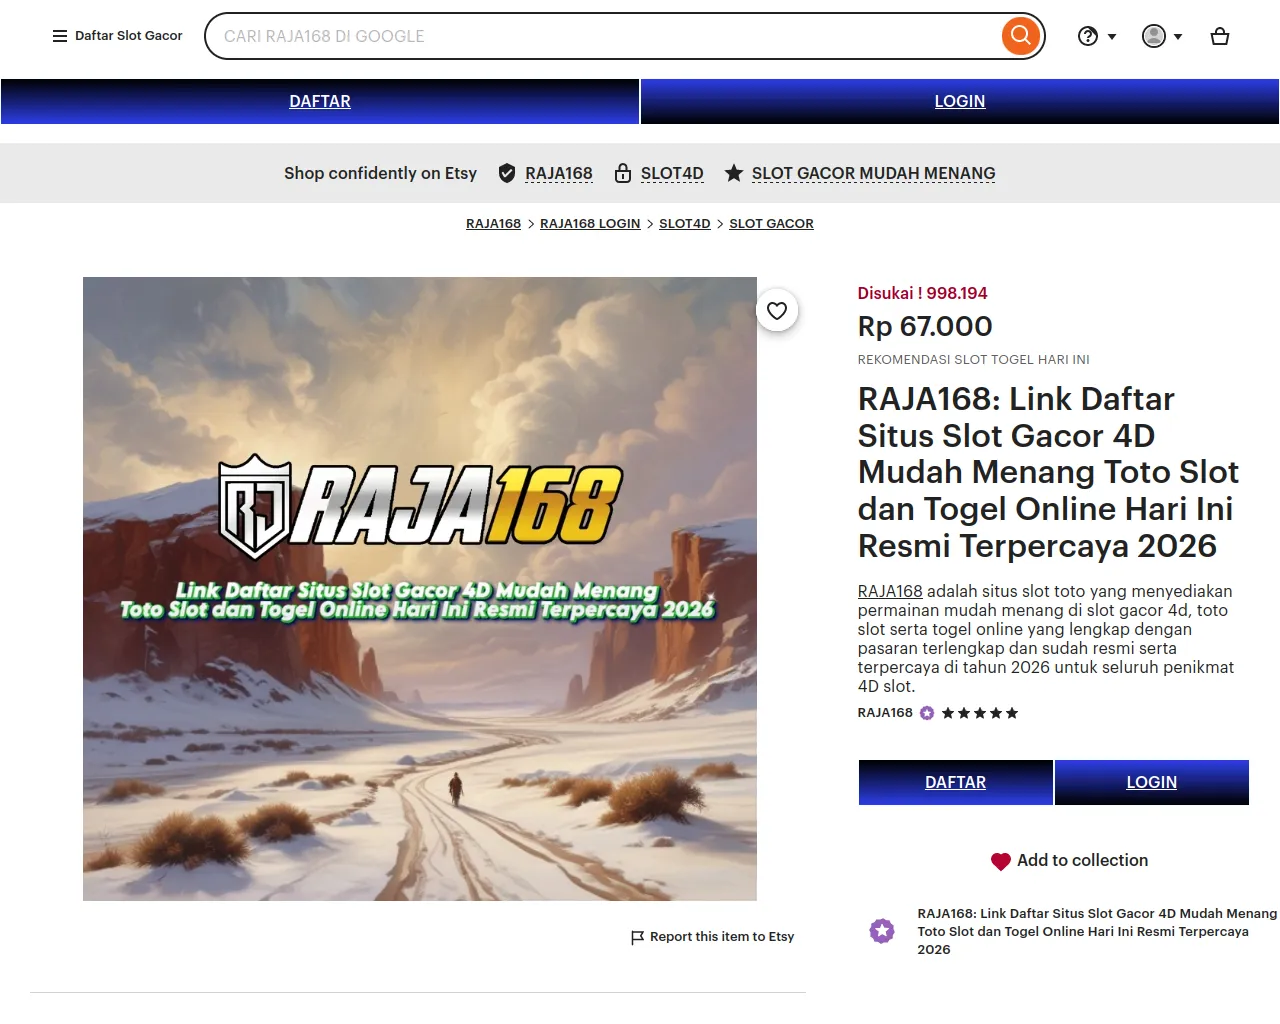Click the Add to collection label
The width and height of the screenshot is (1280, 1024).
pyautogui.click(x=1083, y=860)
